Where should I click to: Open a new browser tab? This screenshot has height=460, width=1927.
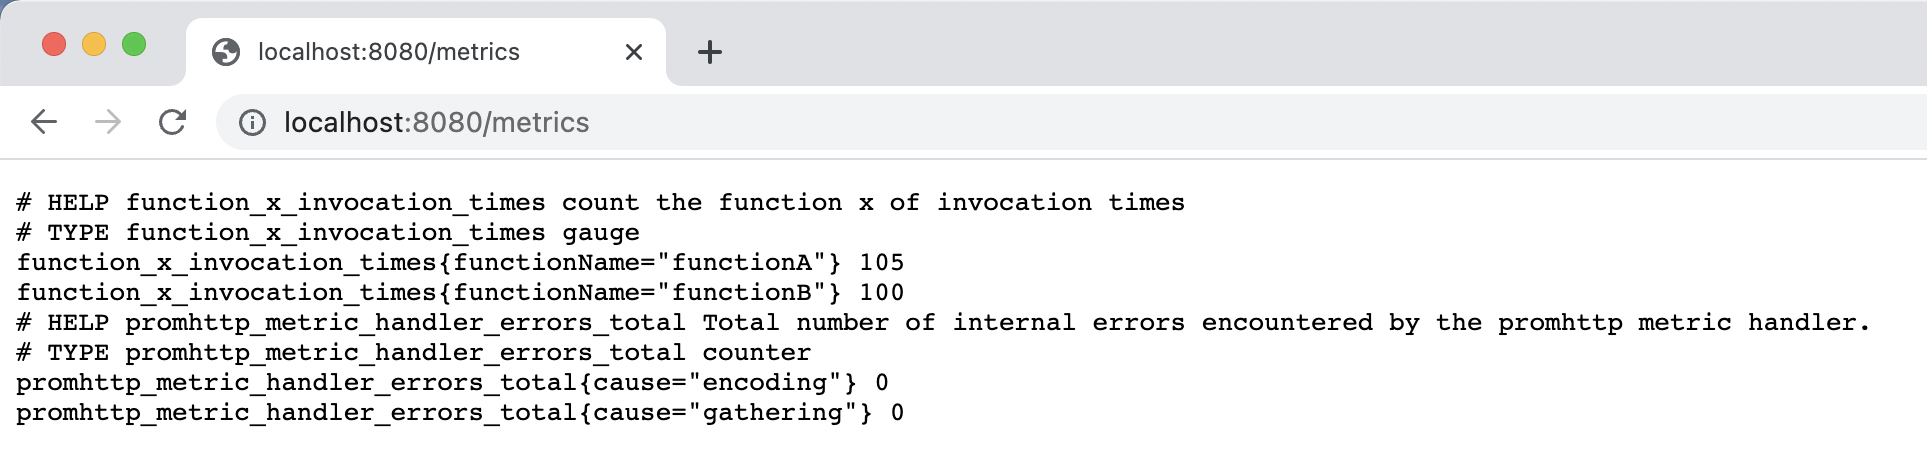[x=709, y=52]
